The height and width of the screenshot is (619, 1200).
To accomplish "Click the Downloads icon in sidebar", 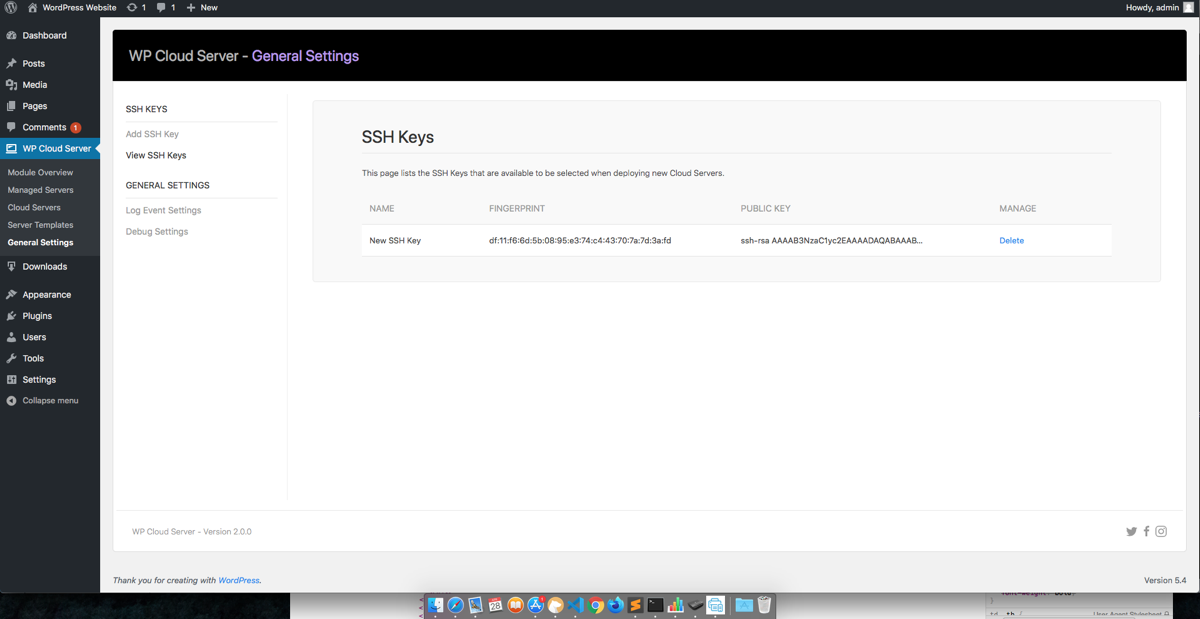I will tap(11, 267).
